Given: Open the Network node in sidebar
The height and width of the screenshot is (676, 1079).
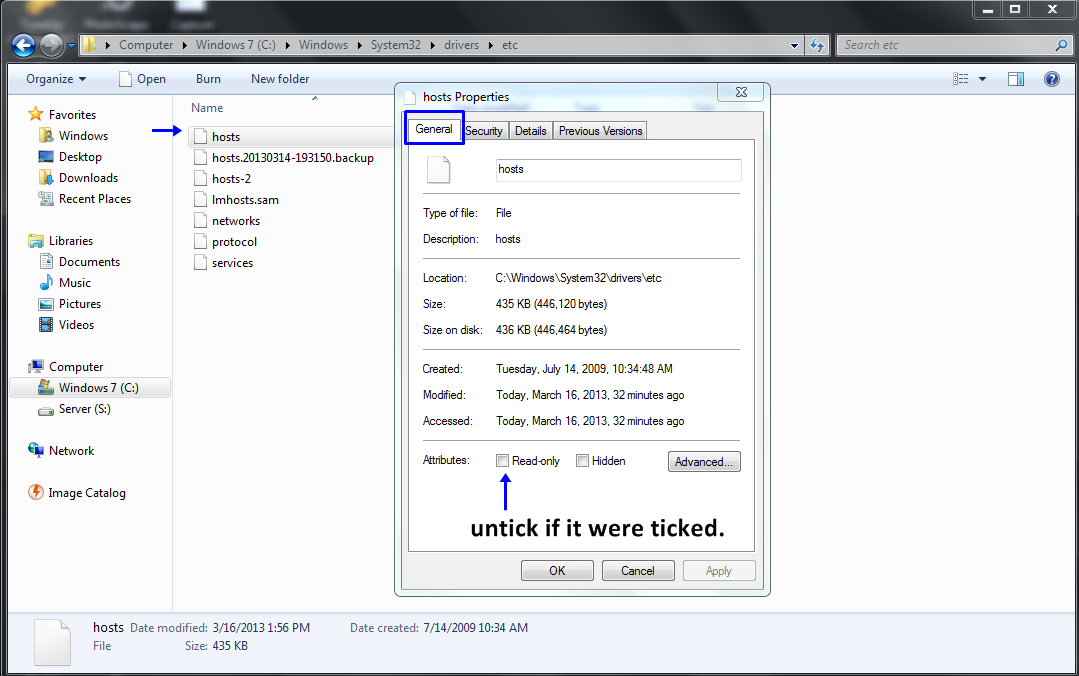Looking at the screenshot, I should coord(70,451).
